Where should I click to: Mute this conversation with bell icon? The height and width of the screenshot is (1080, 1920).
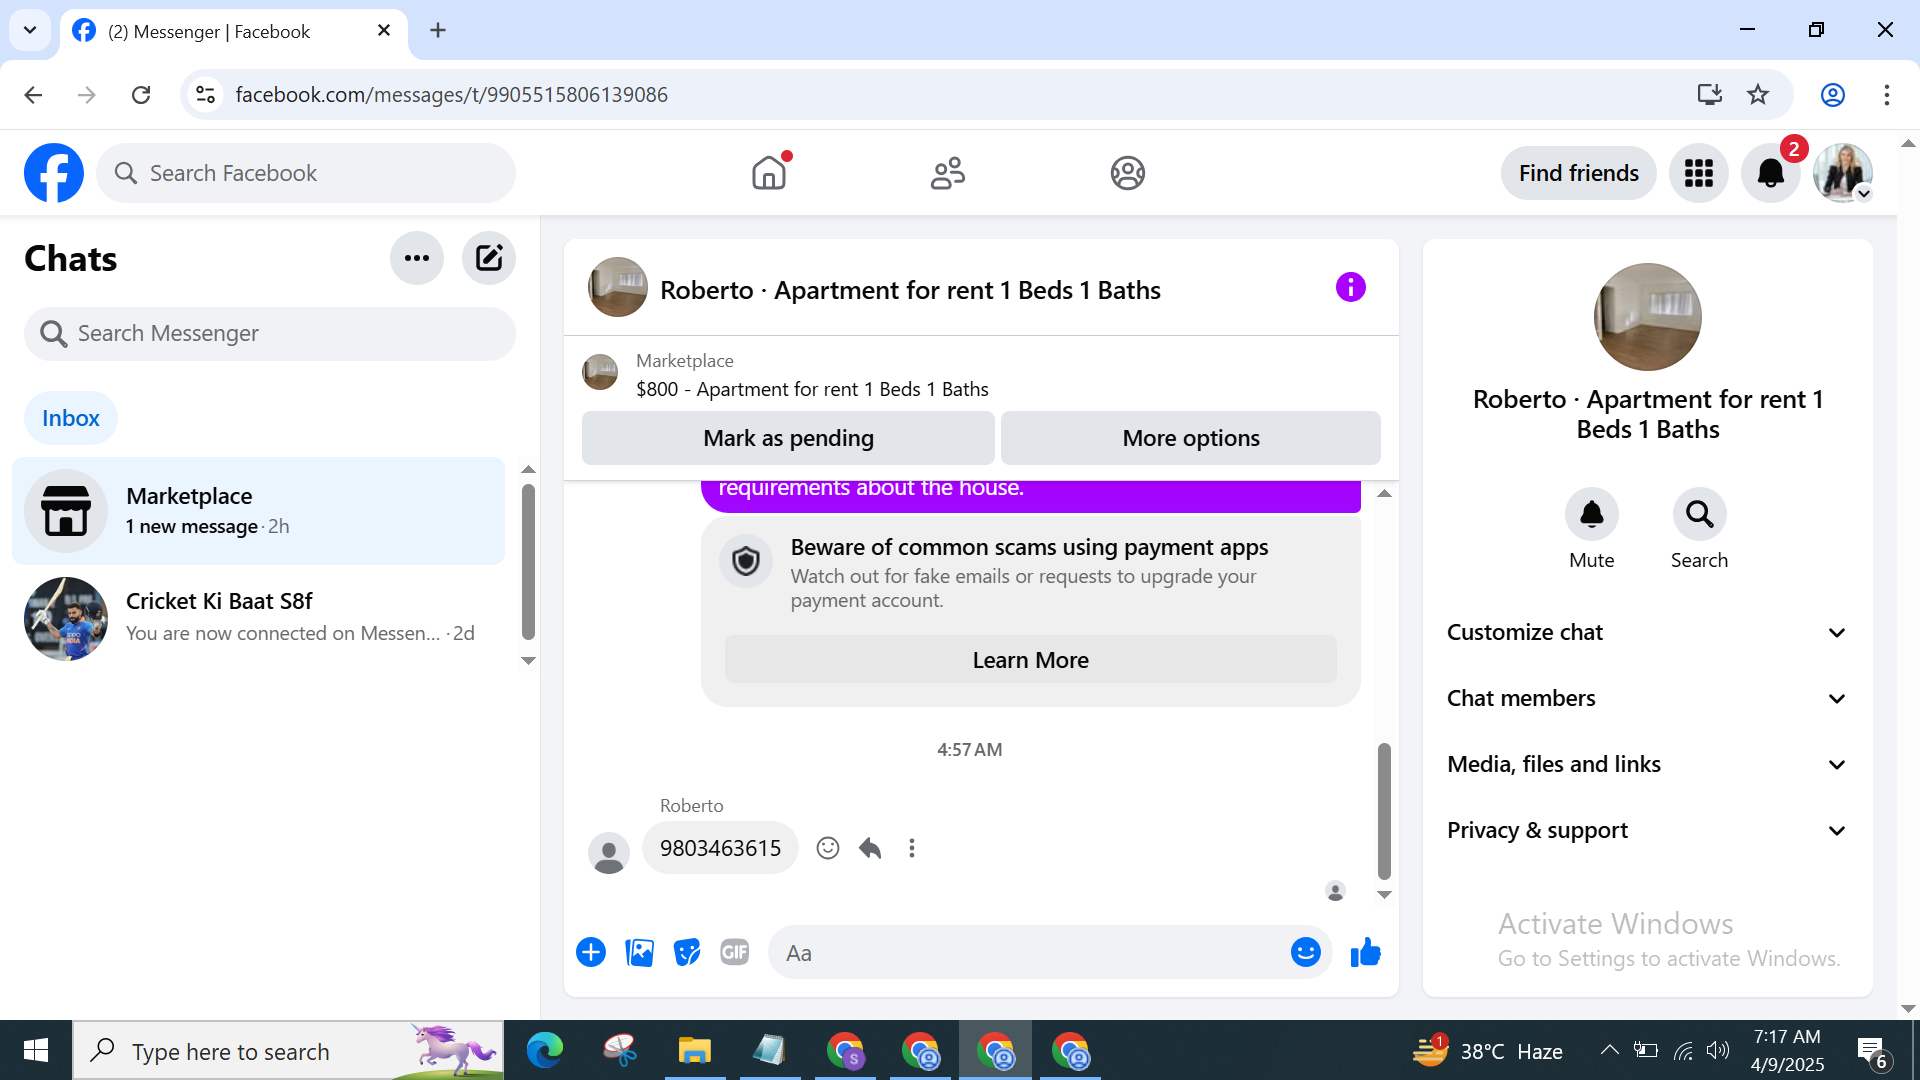point(1591,514)
